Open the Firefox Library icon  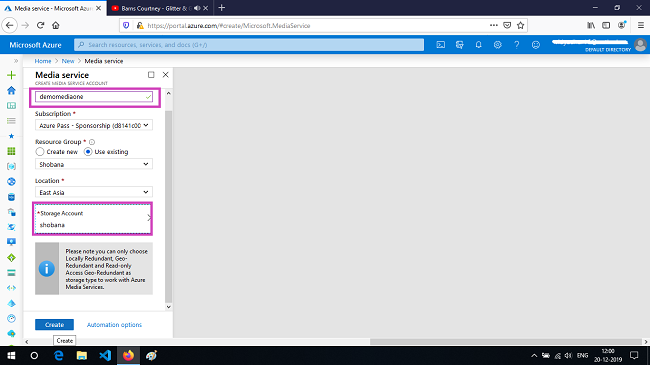(x=591, y=25)
